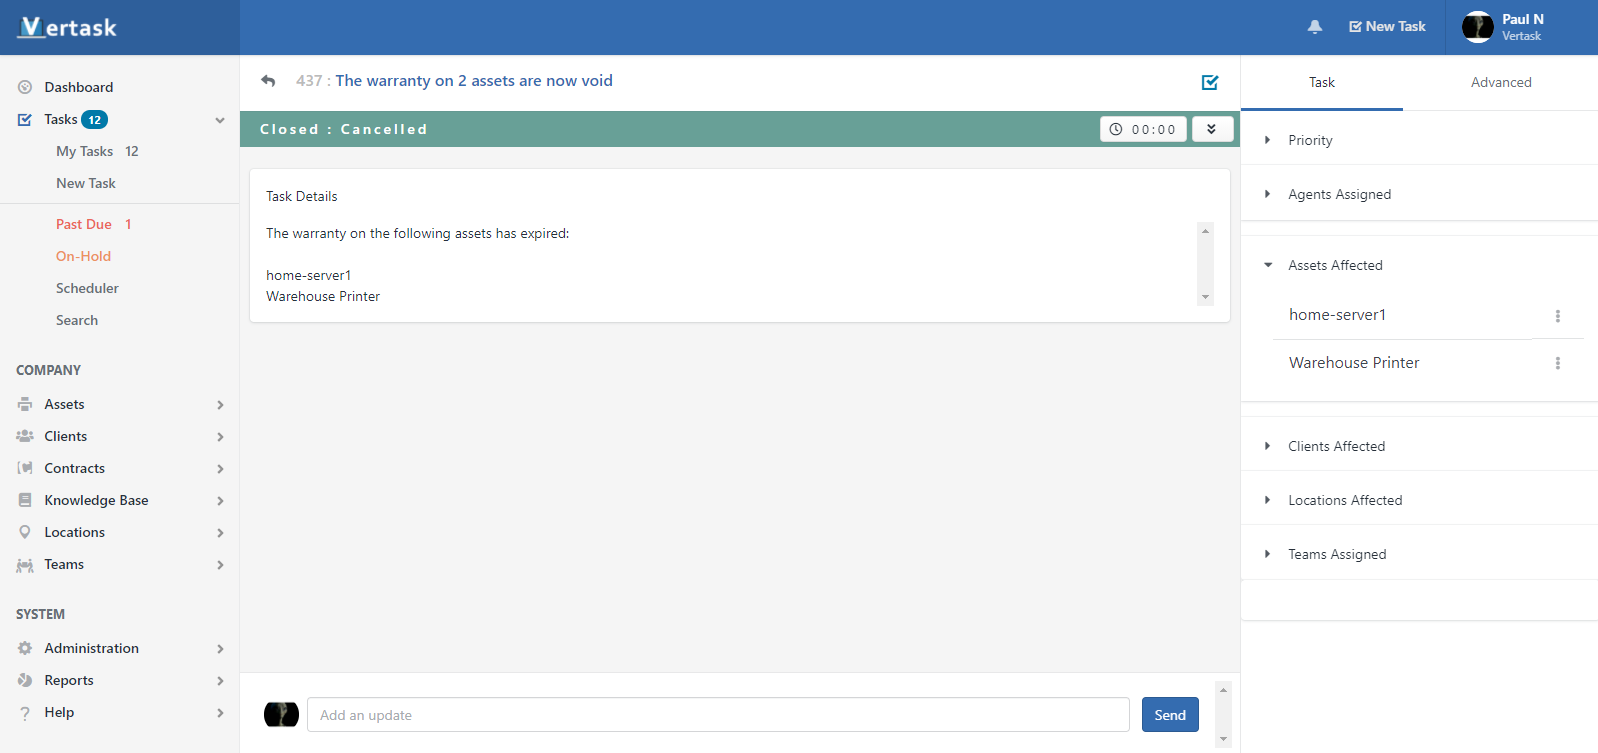Switch to the Advanced tab

1501,82
